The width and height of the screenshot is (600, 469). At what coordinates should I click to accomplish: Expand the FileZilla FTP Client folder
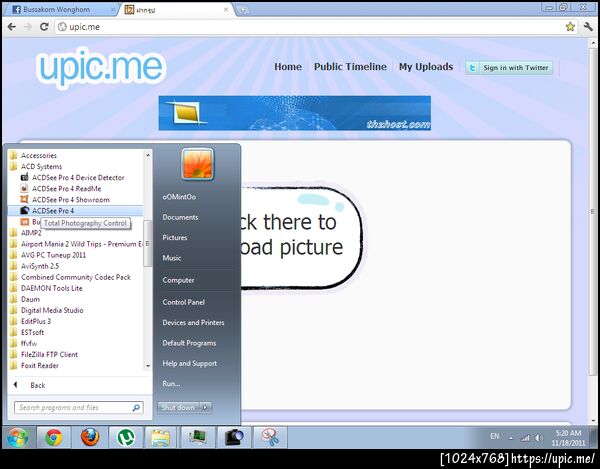pyautogui.click(x=49, y=355)
